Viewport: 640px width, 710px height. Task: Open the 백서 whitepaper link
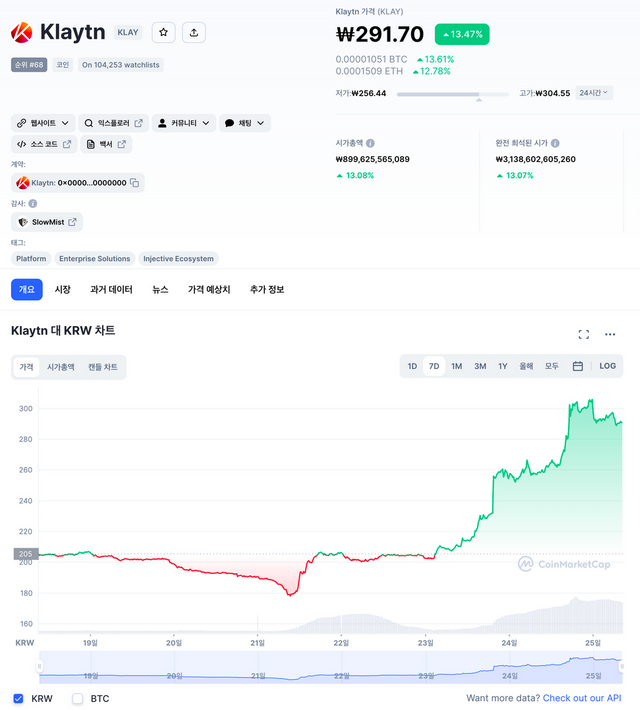[x=106, y=144]
